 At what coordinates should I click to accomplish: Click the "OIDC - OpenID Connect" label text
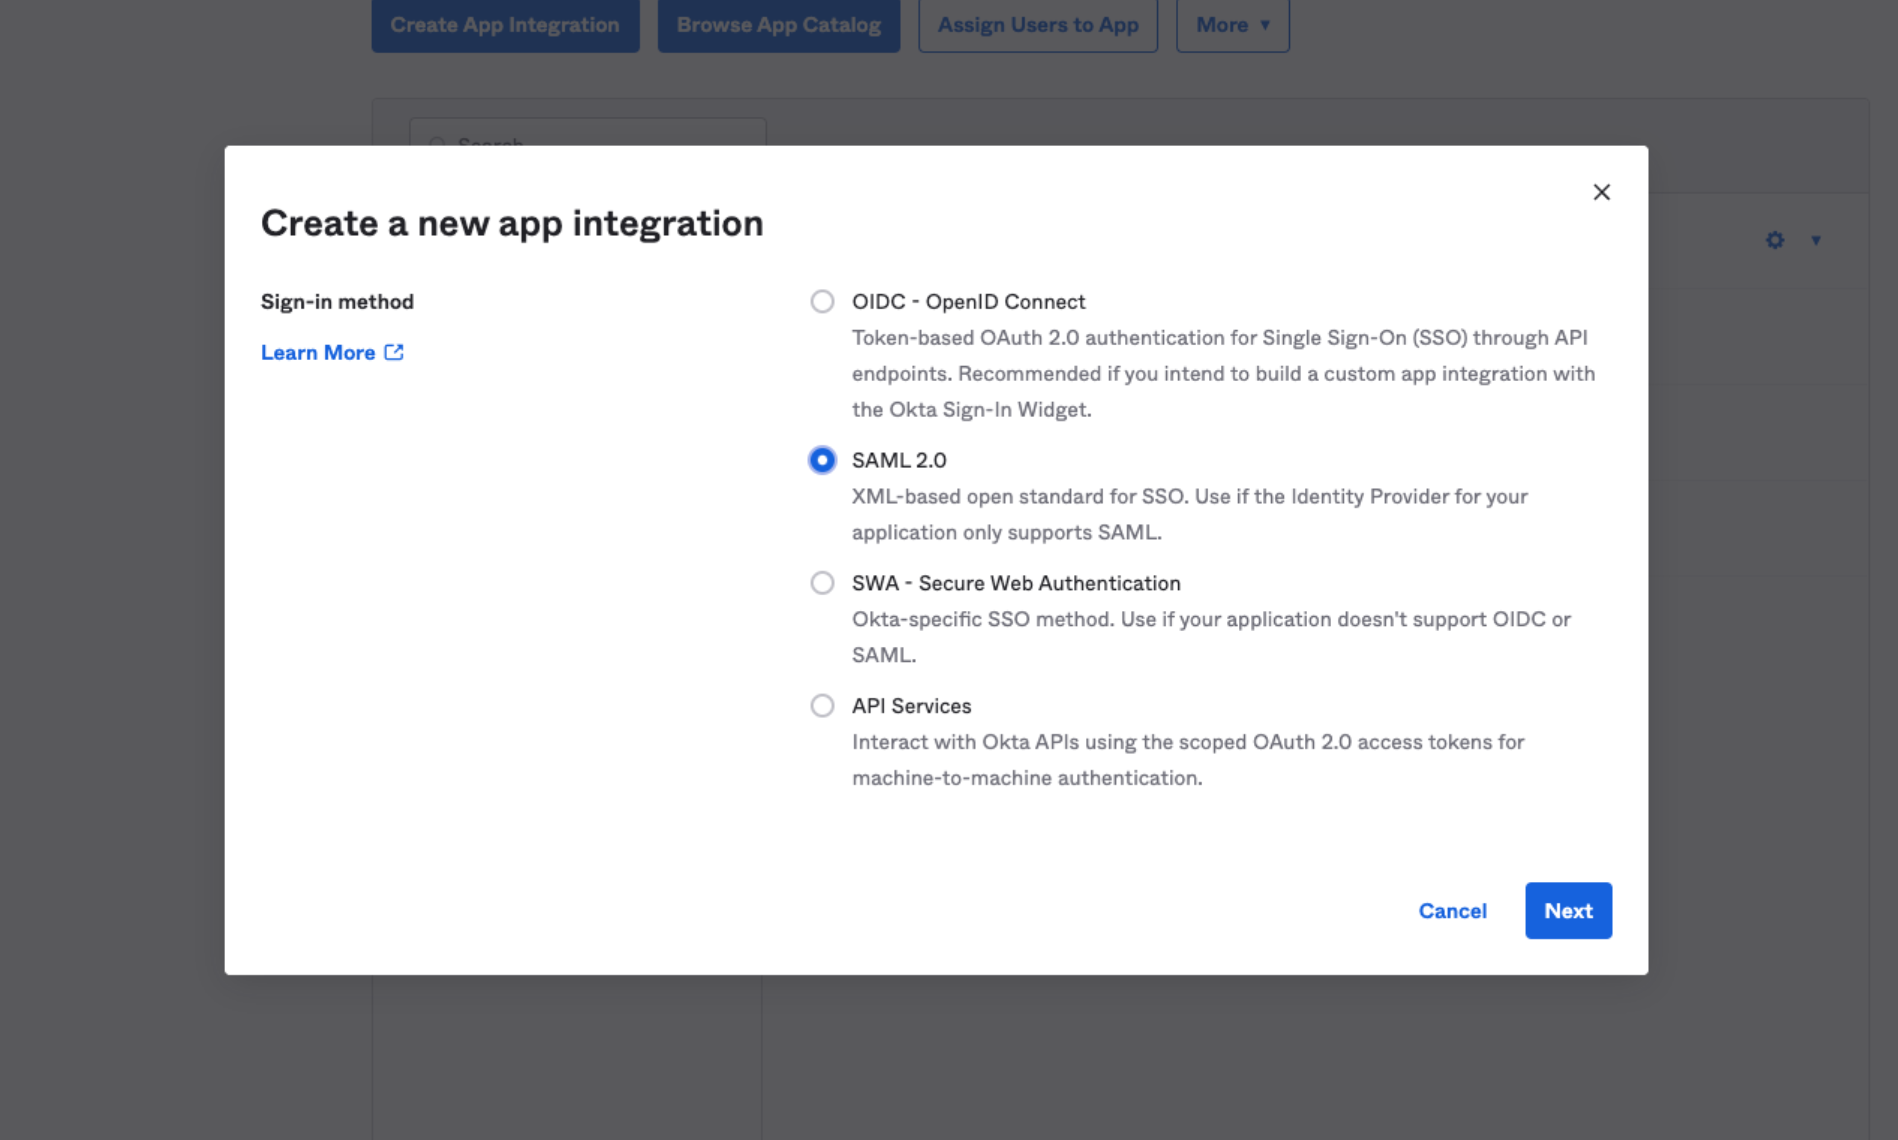[968, 302]
